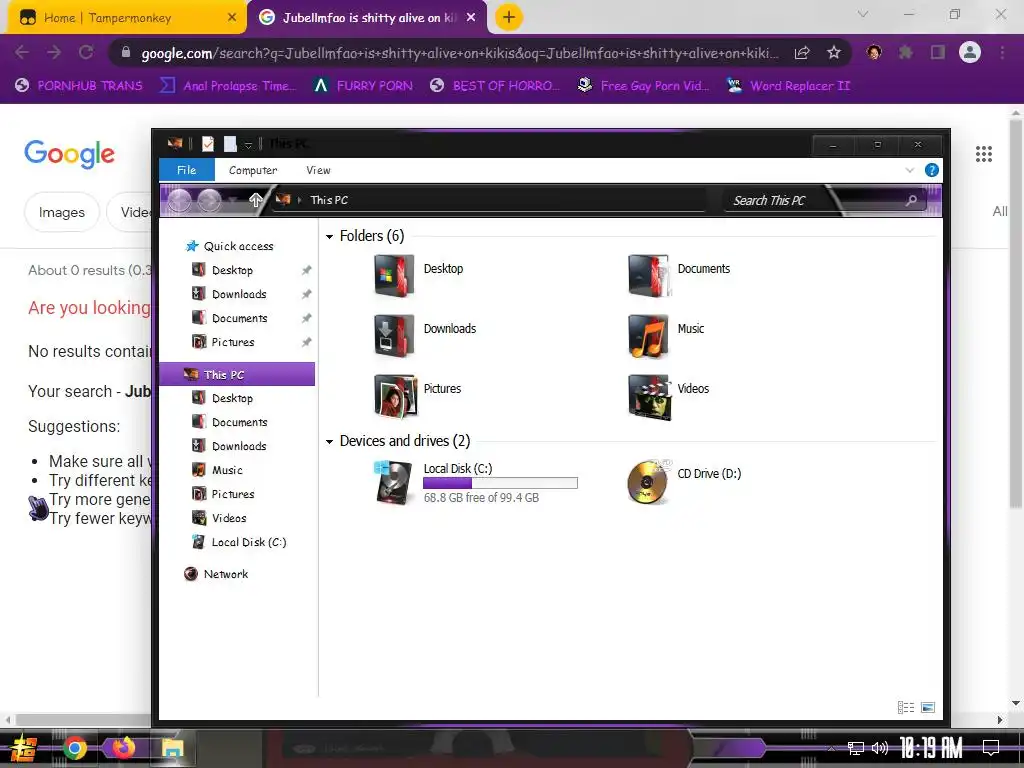Click the This PC address bar
The image size is (1024, 768).
point(488,200)
